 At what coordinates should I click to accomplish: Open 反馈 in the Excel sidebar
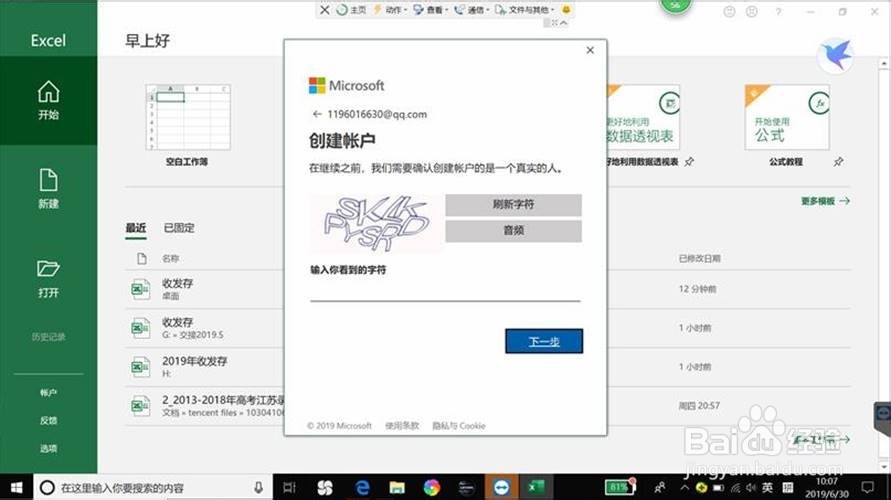pyautogui.click(x=48, y=420)
